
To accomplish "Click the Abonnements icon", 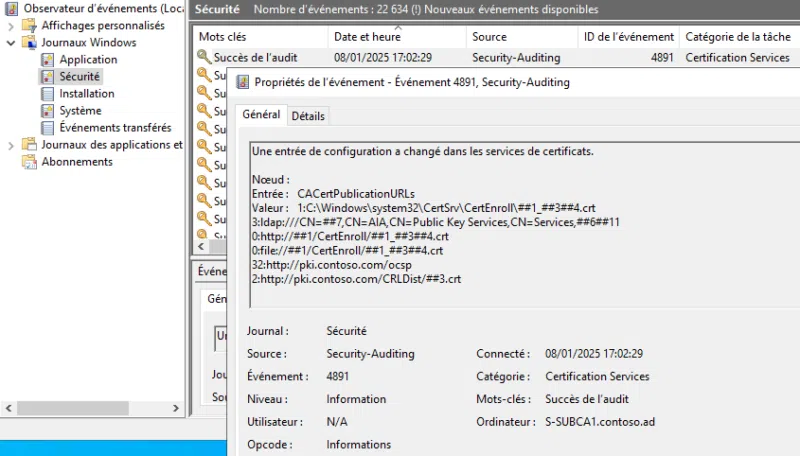I will point(29,162).
